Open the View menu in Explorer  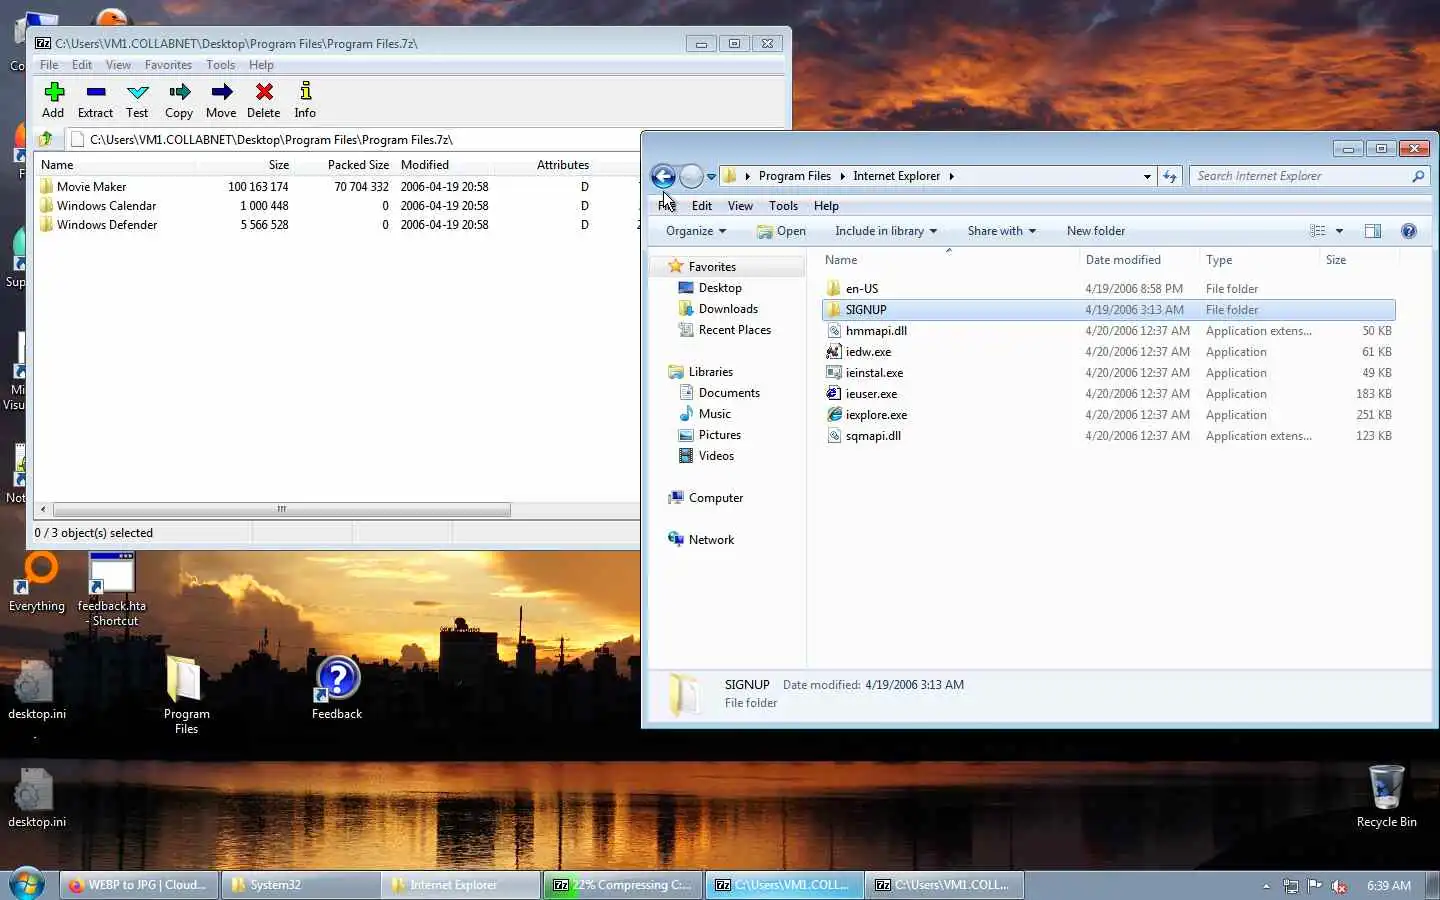[x=740, y=206]
